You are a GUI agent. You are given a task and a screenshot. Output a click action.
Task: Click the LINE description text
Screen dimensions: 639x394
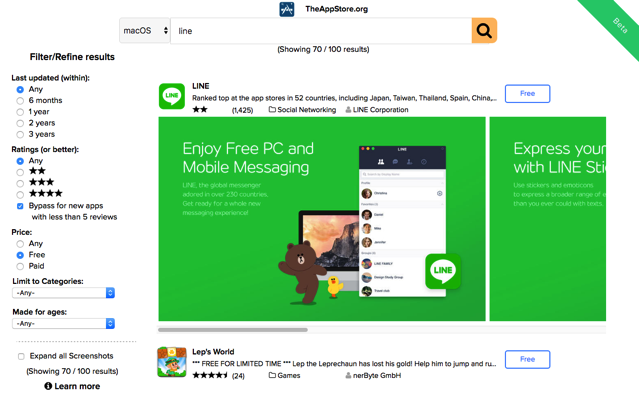tap(344, 98)
